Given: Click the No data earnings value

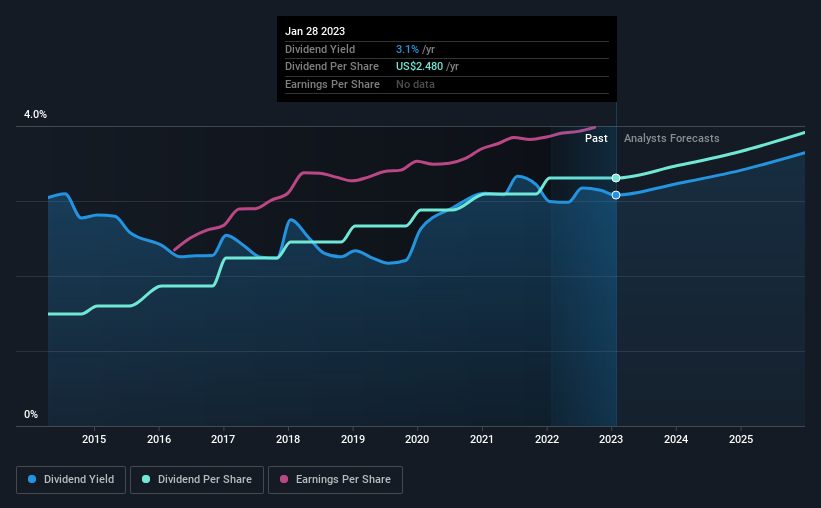Looking at the screenshot, I should point(415,84).
